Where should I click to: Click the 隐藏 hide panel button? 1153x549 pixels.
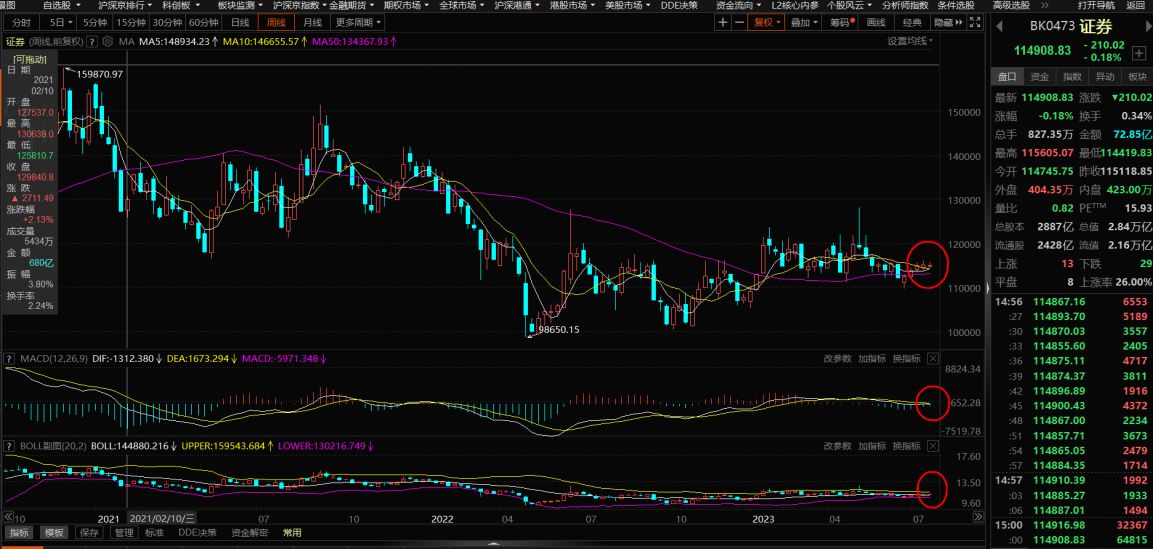949,23
